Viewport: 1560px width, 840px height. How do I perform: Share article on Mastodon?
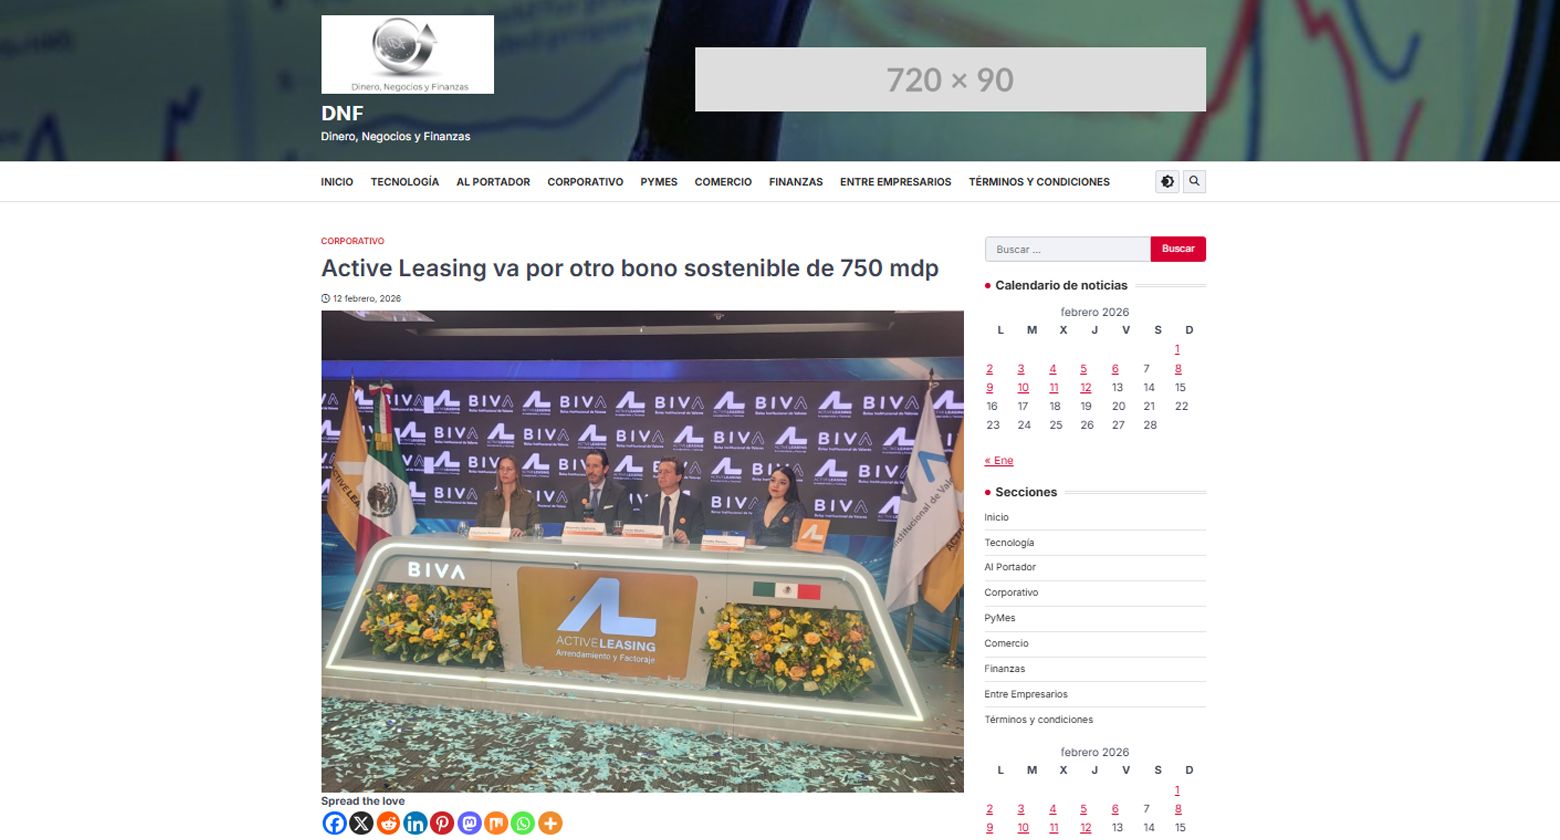point(469,823)
